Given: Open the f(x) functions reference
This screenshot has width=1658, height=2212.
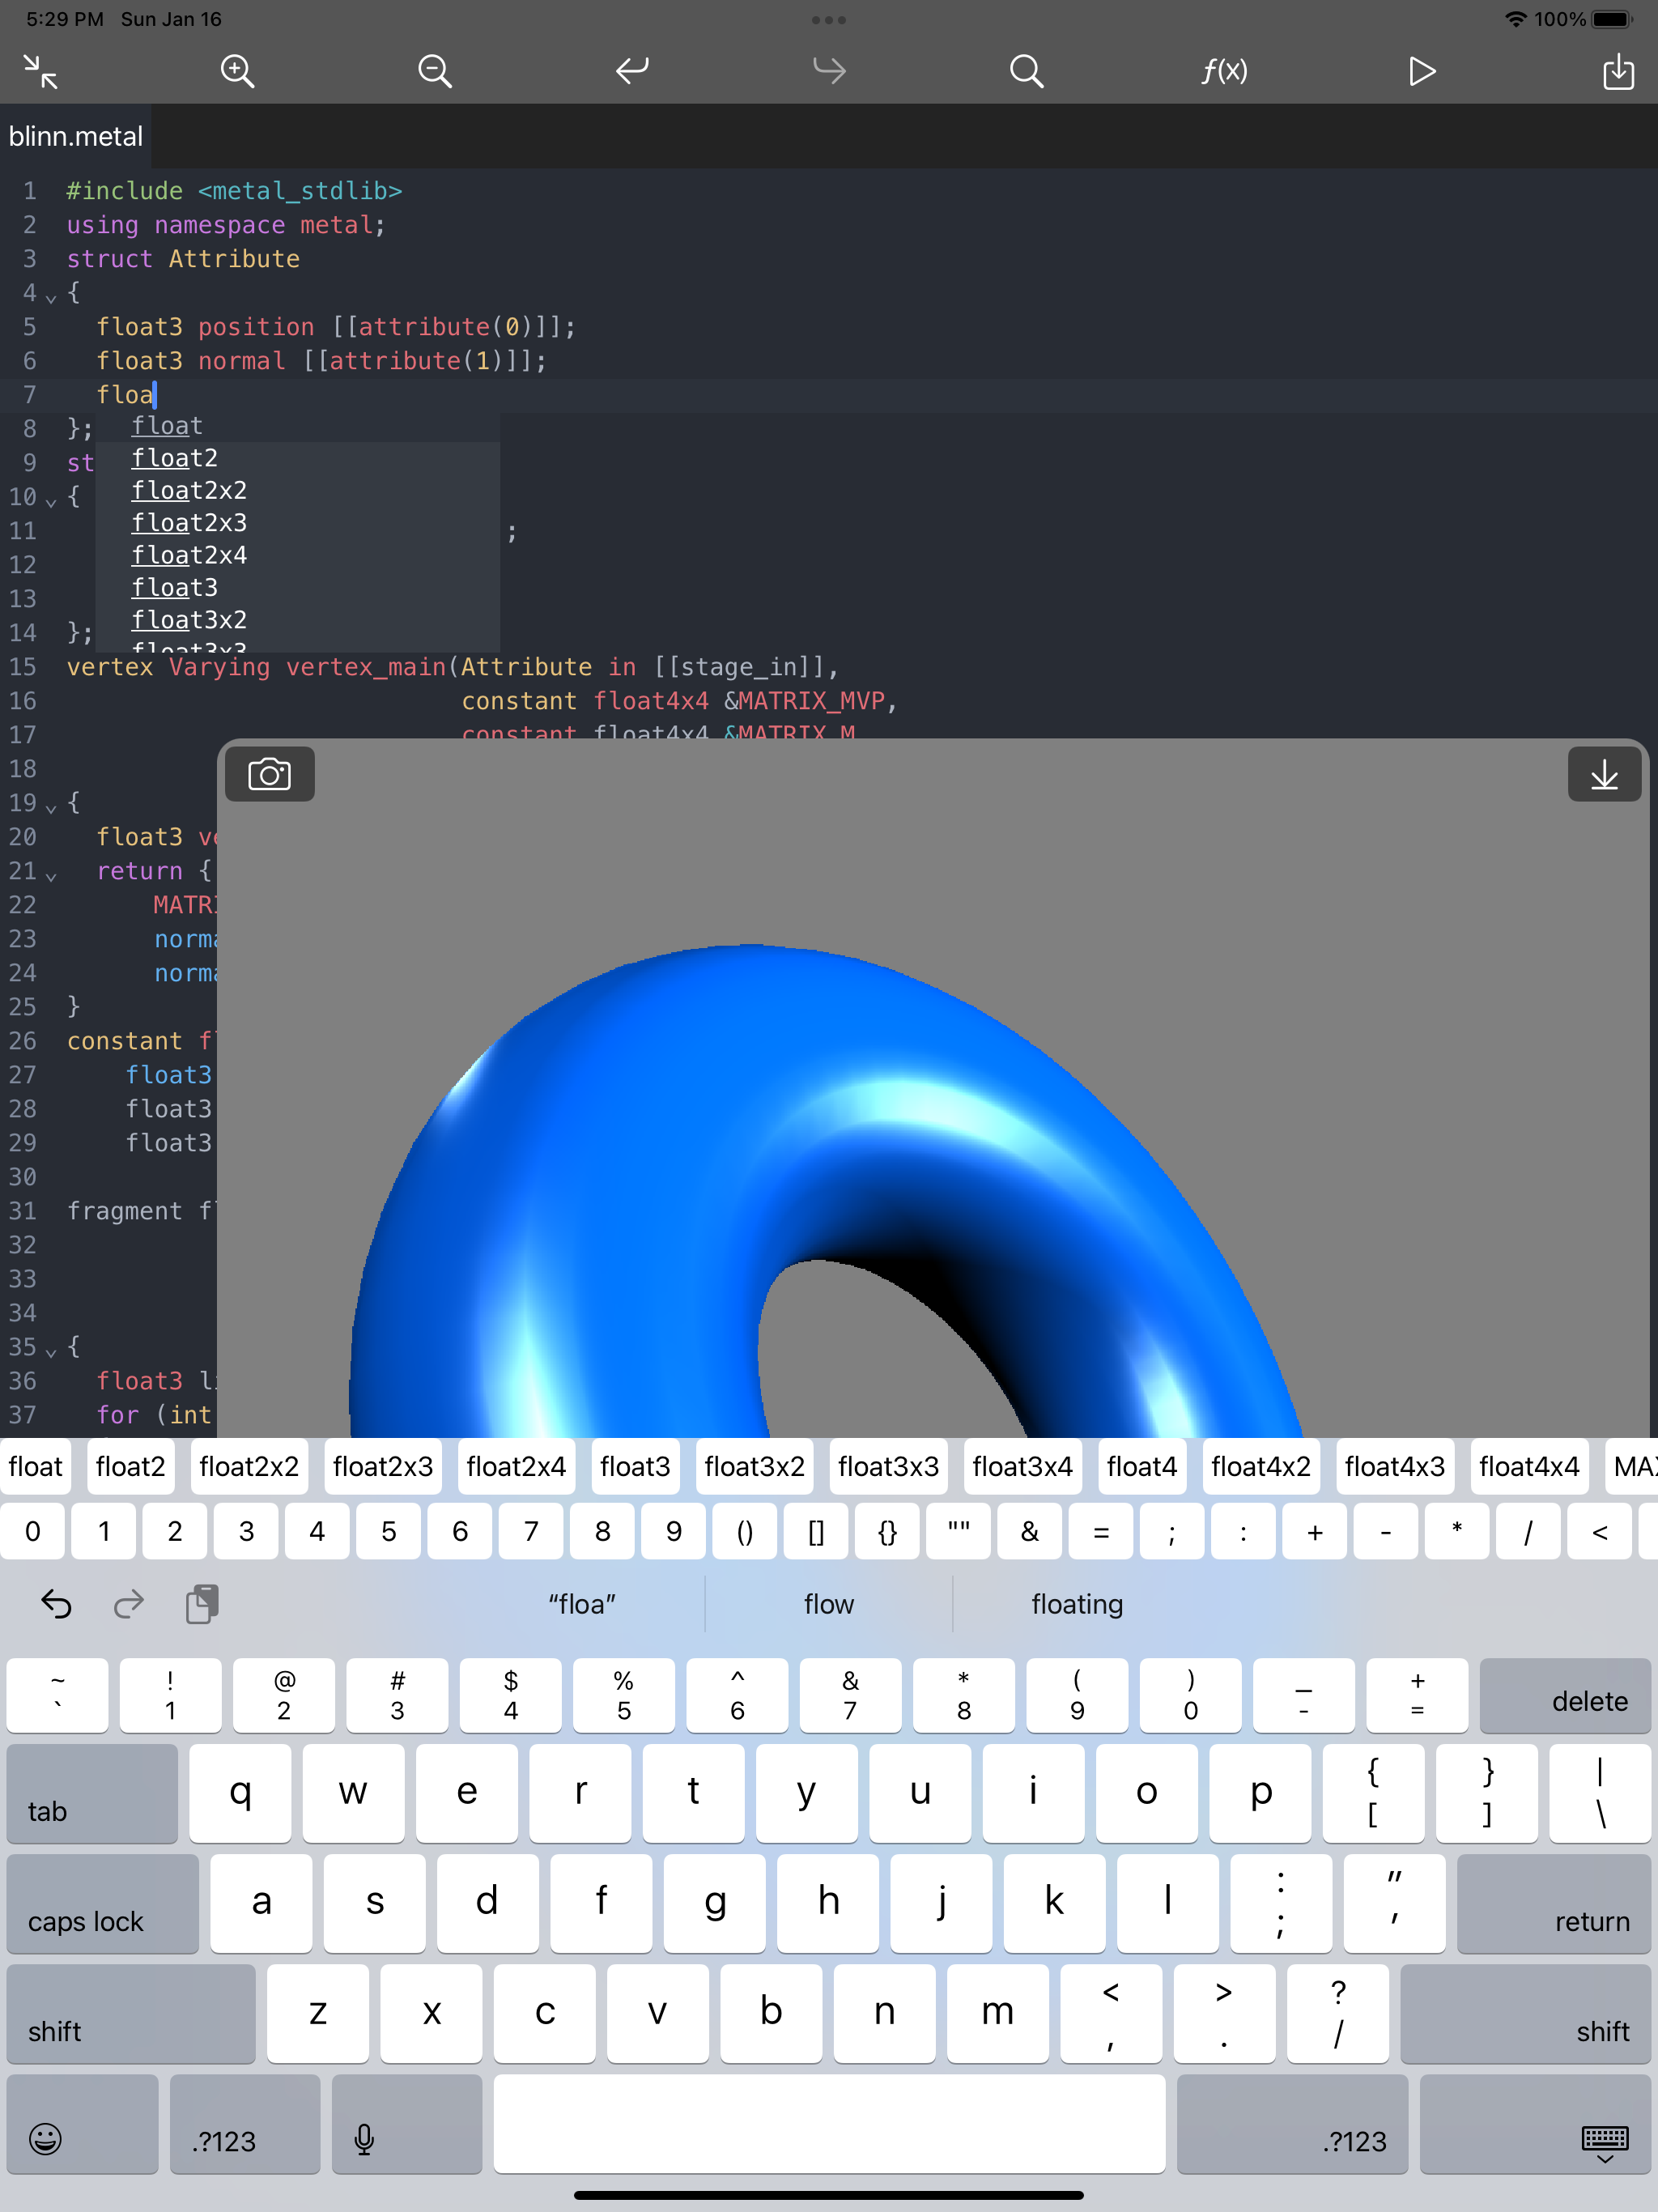Looking at the screenshot, I should (x=1224, y=71).
